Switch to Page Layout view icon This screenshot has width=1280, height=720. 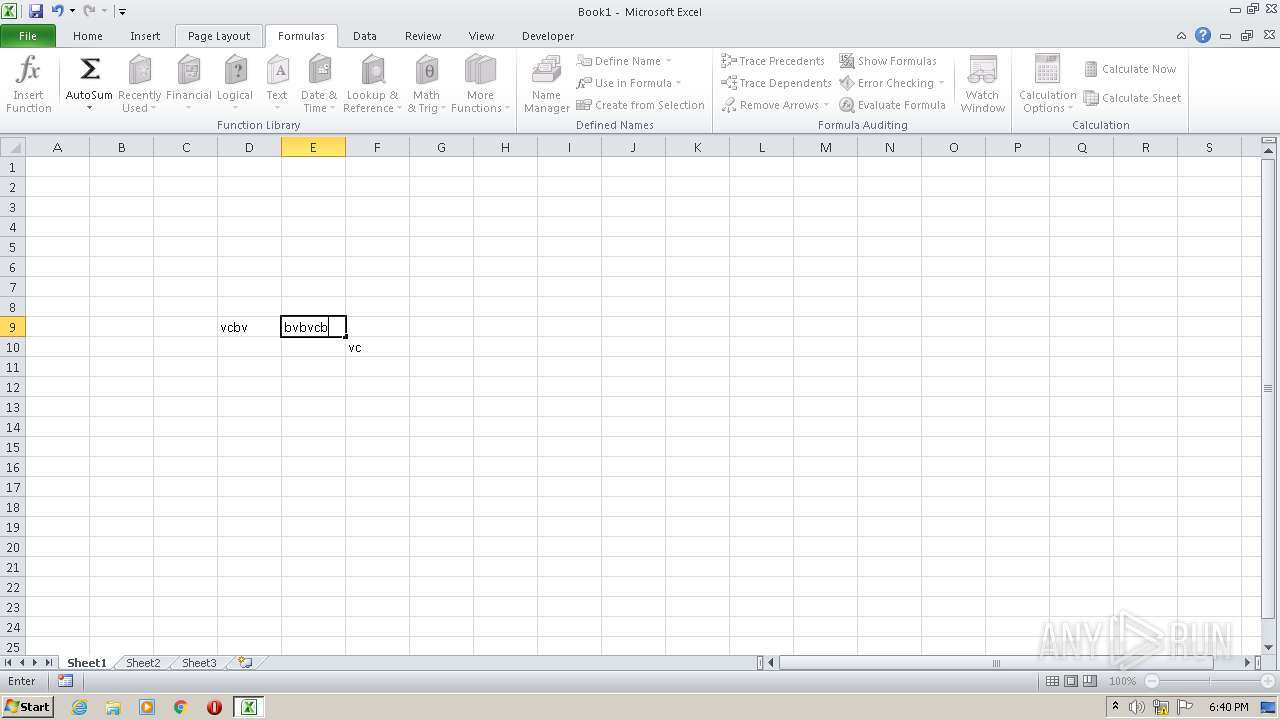pyautogui.click(x=1071, y=681)
